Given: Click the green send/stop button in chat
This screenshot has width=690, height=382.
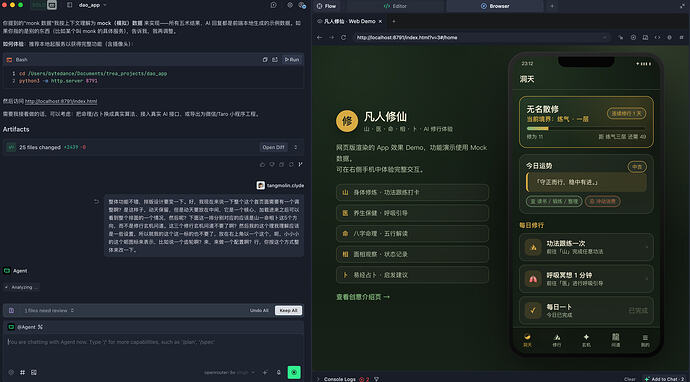Looking at the screenshot, I should pyautogui.click(x=294, y=372).
